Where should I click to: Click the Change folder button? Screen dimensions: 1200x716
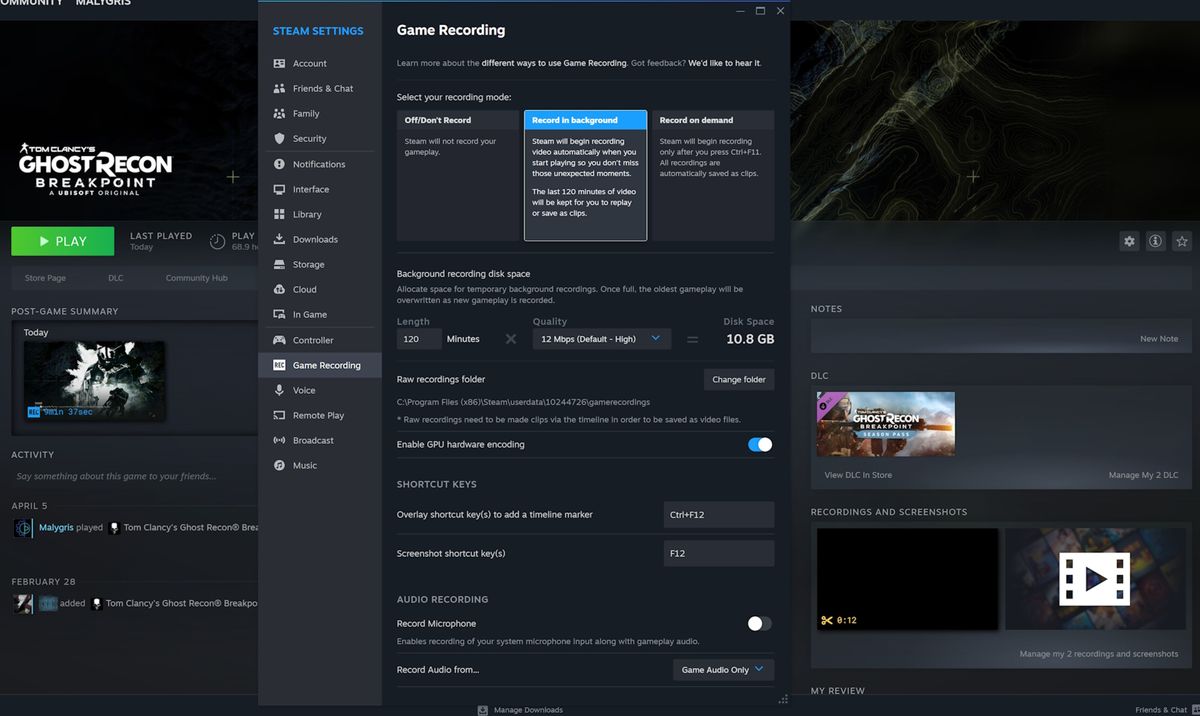click(x=737, y=379)
